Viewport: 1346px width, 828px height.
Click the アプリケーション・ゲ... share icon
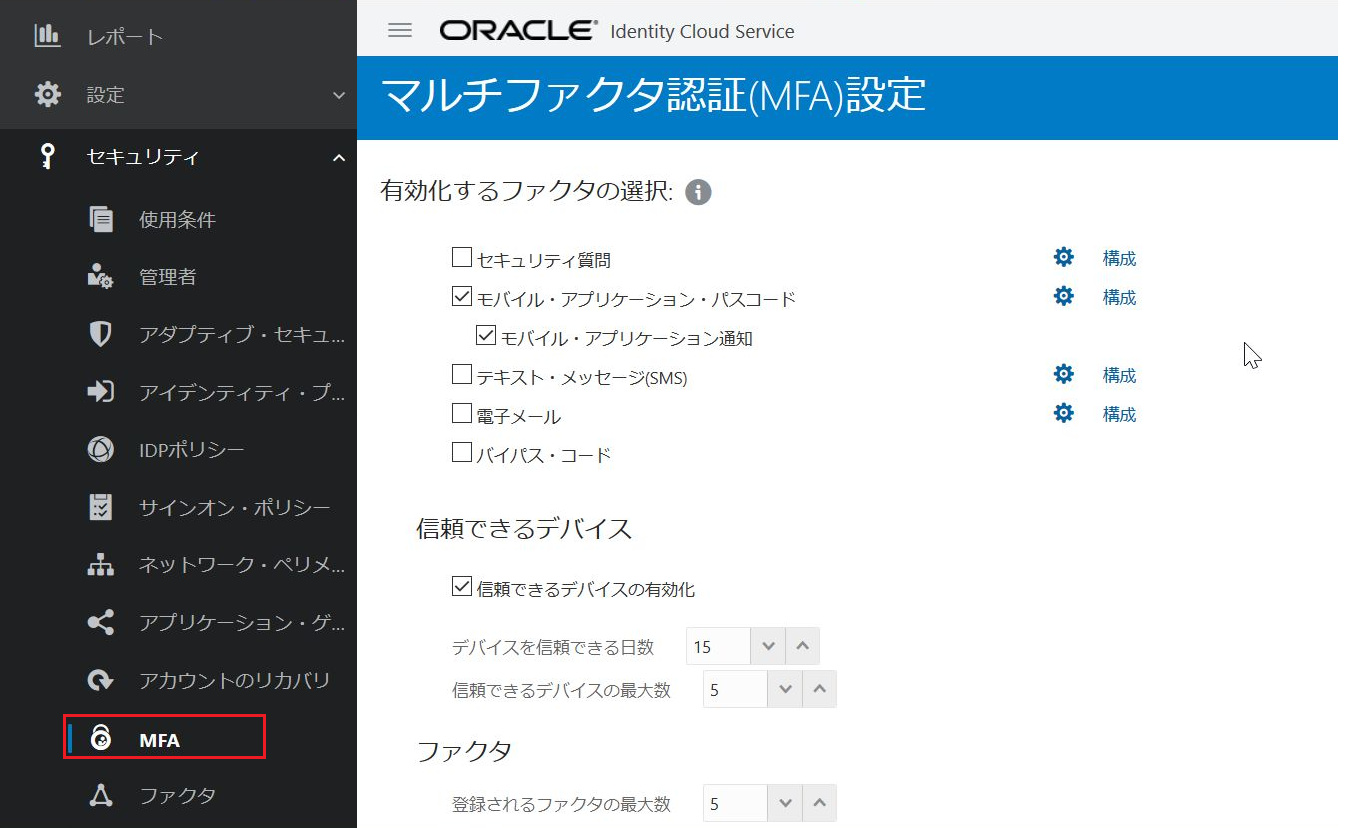(x=101, y=623)
